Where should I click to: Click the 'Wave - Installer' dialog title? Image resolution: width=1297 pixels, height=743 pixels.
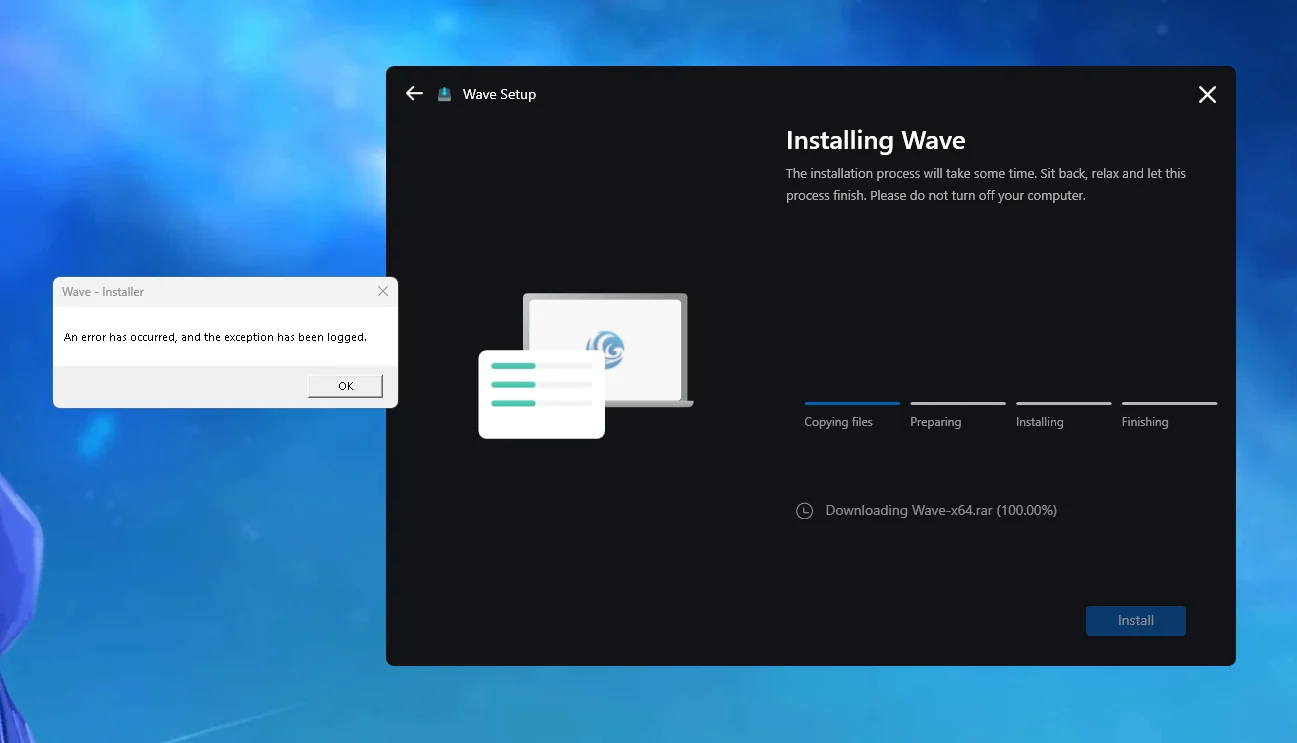[x=103, y=292]
